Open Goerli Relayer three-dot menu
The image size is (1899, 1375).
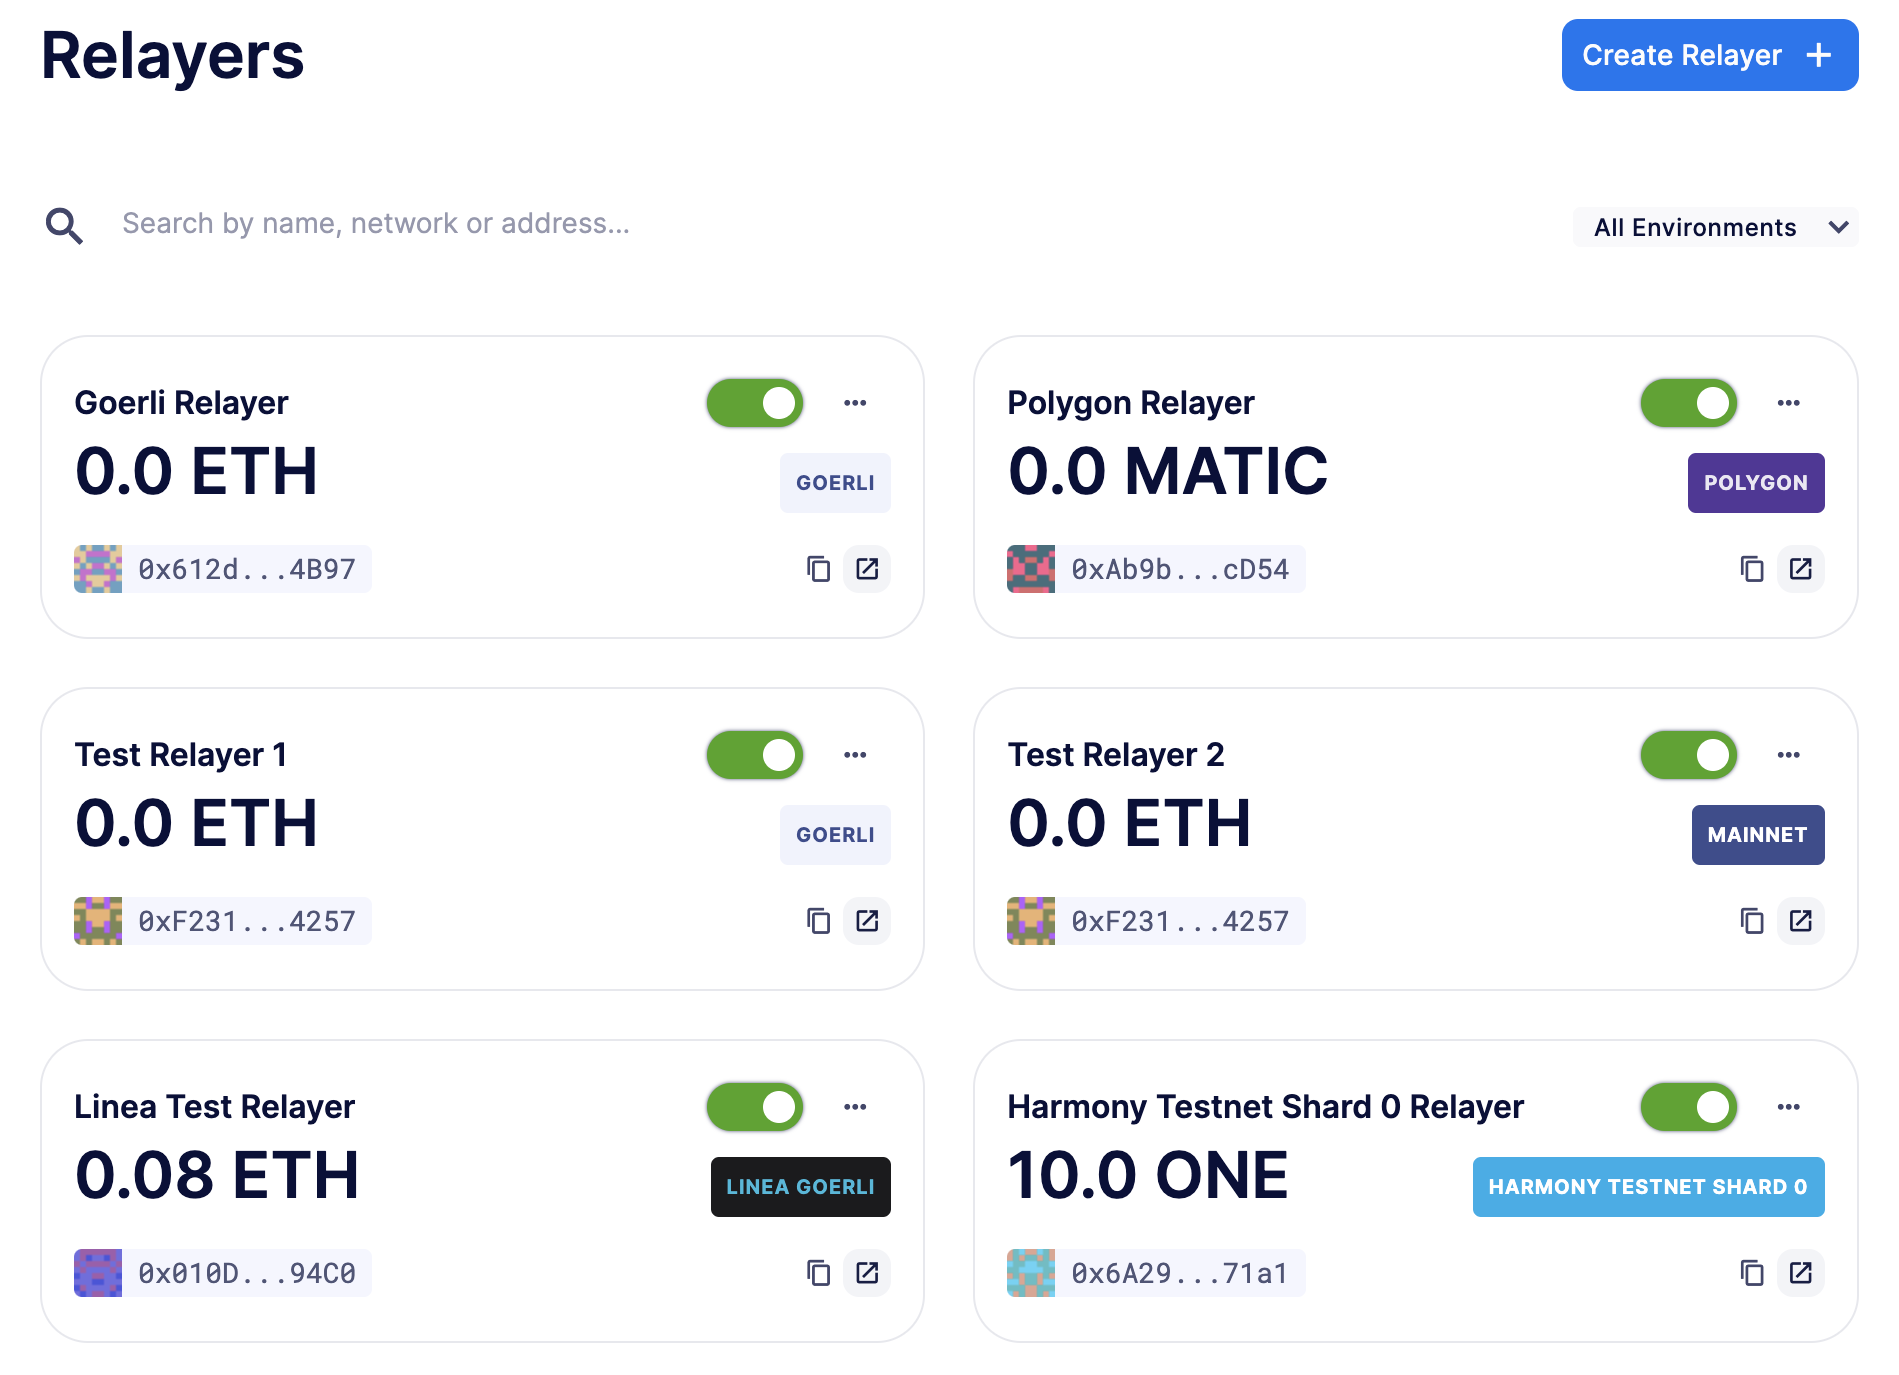(855, 403)
